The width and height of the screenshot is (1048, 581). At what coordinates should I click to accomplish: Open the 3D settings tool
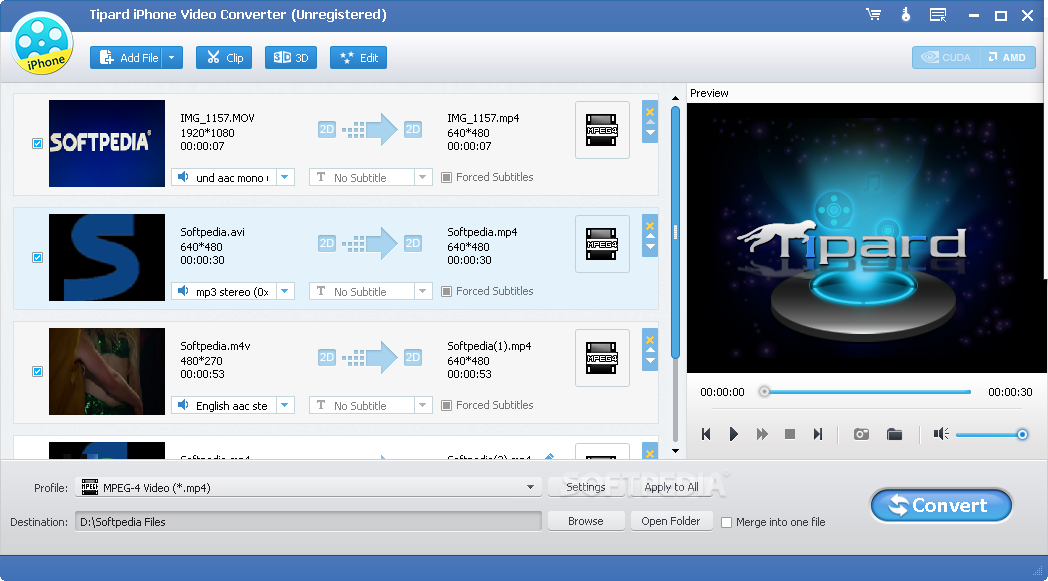click(291, 57)
